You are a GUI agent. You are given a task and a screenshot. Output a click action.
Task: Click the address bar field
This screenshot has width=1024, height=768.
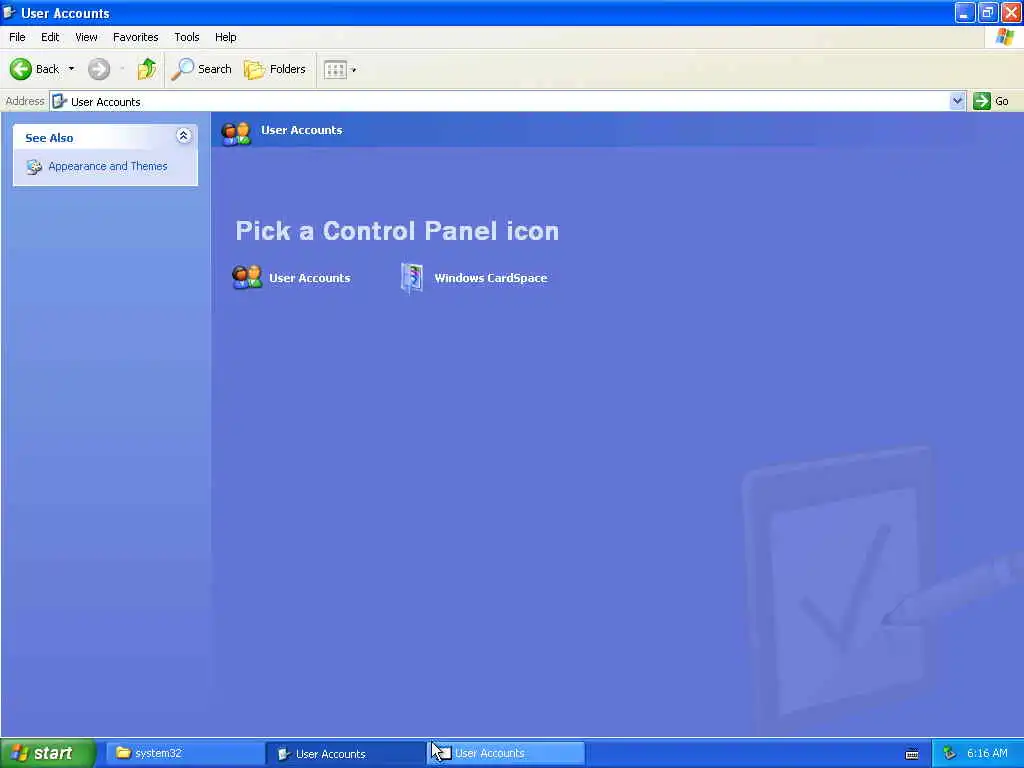(x=500, y=101)
